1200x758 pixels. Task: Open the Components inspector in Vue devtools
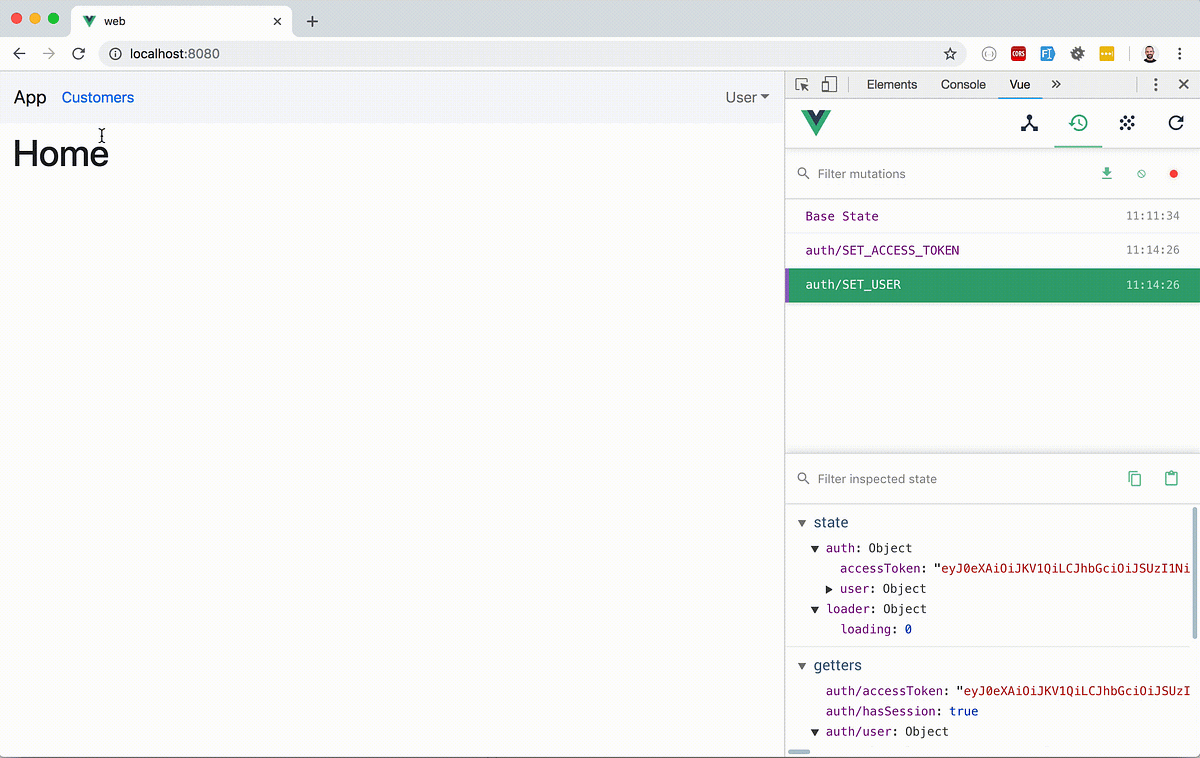[1029, 122]
